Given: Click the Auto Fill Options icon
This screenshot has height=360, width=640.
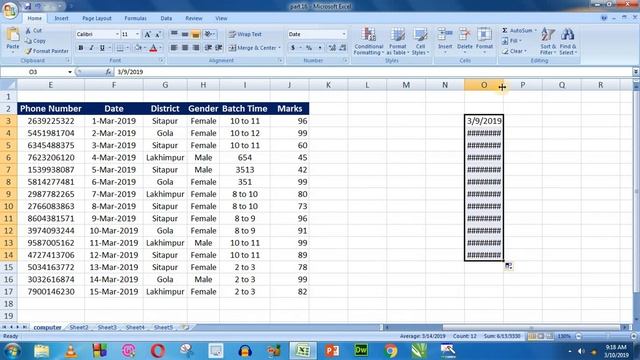Looking at the screenshot, I should (x=509, y=266).
